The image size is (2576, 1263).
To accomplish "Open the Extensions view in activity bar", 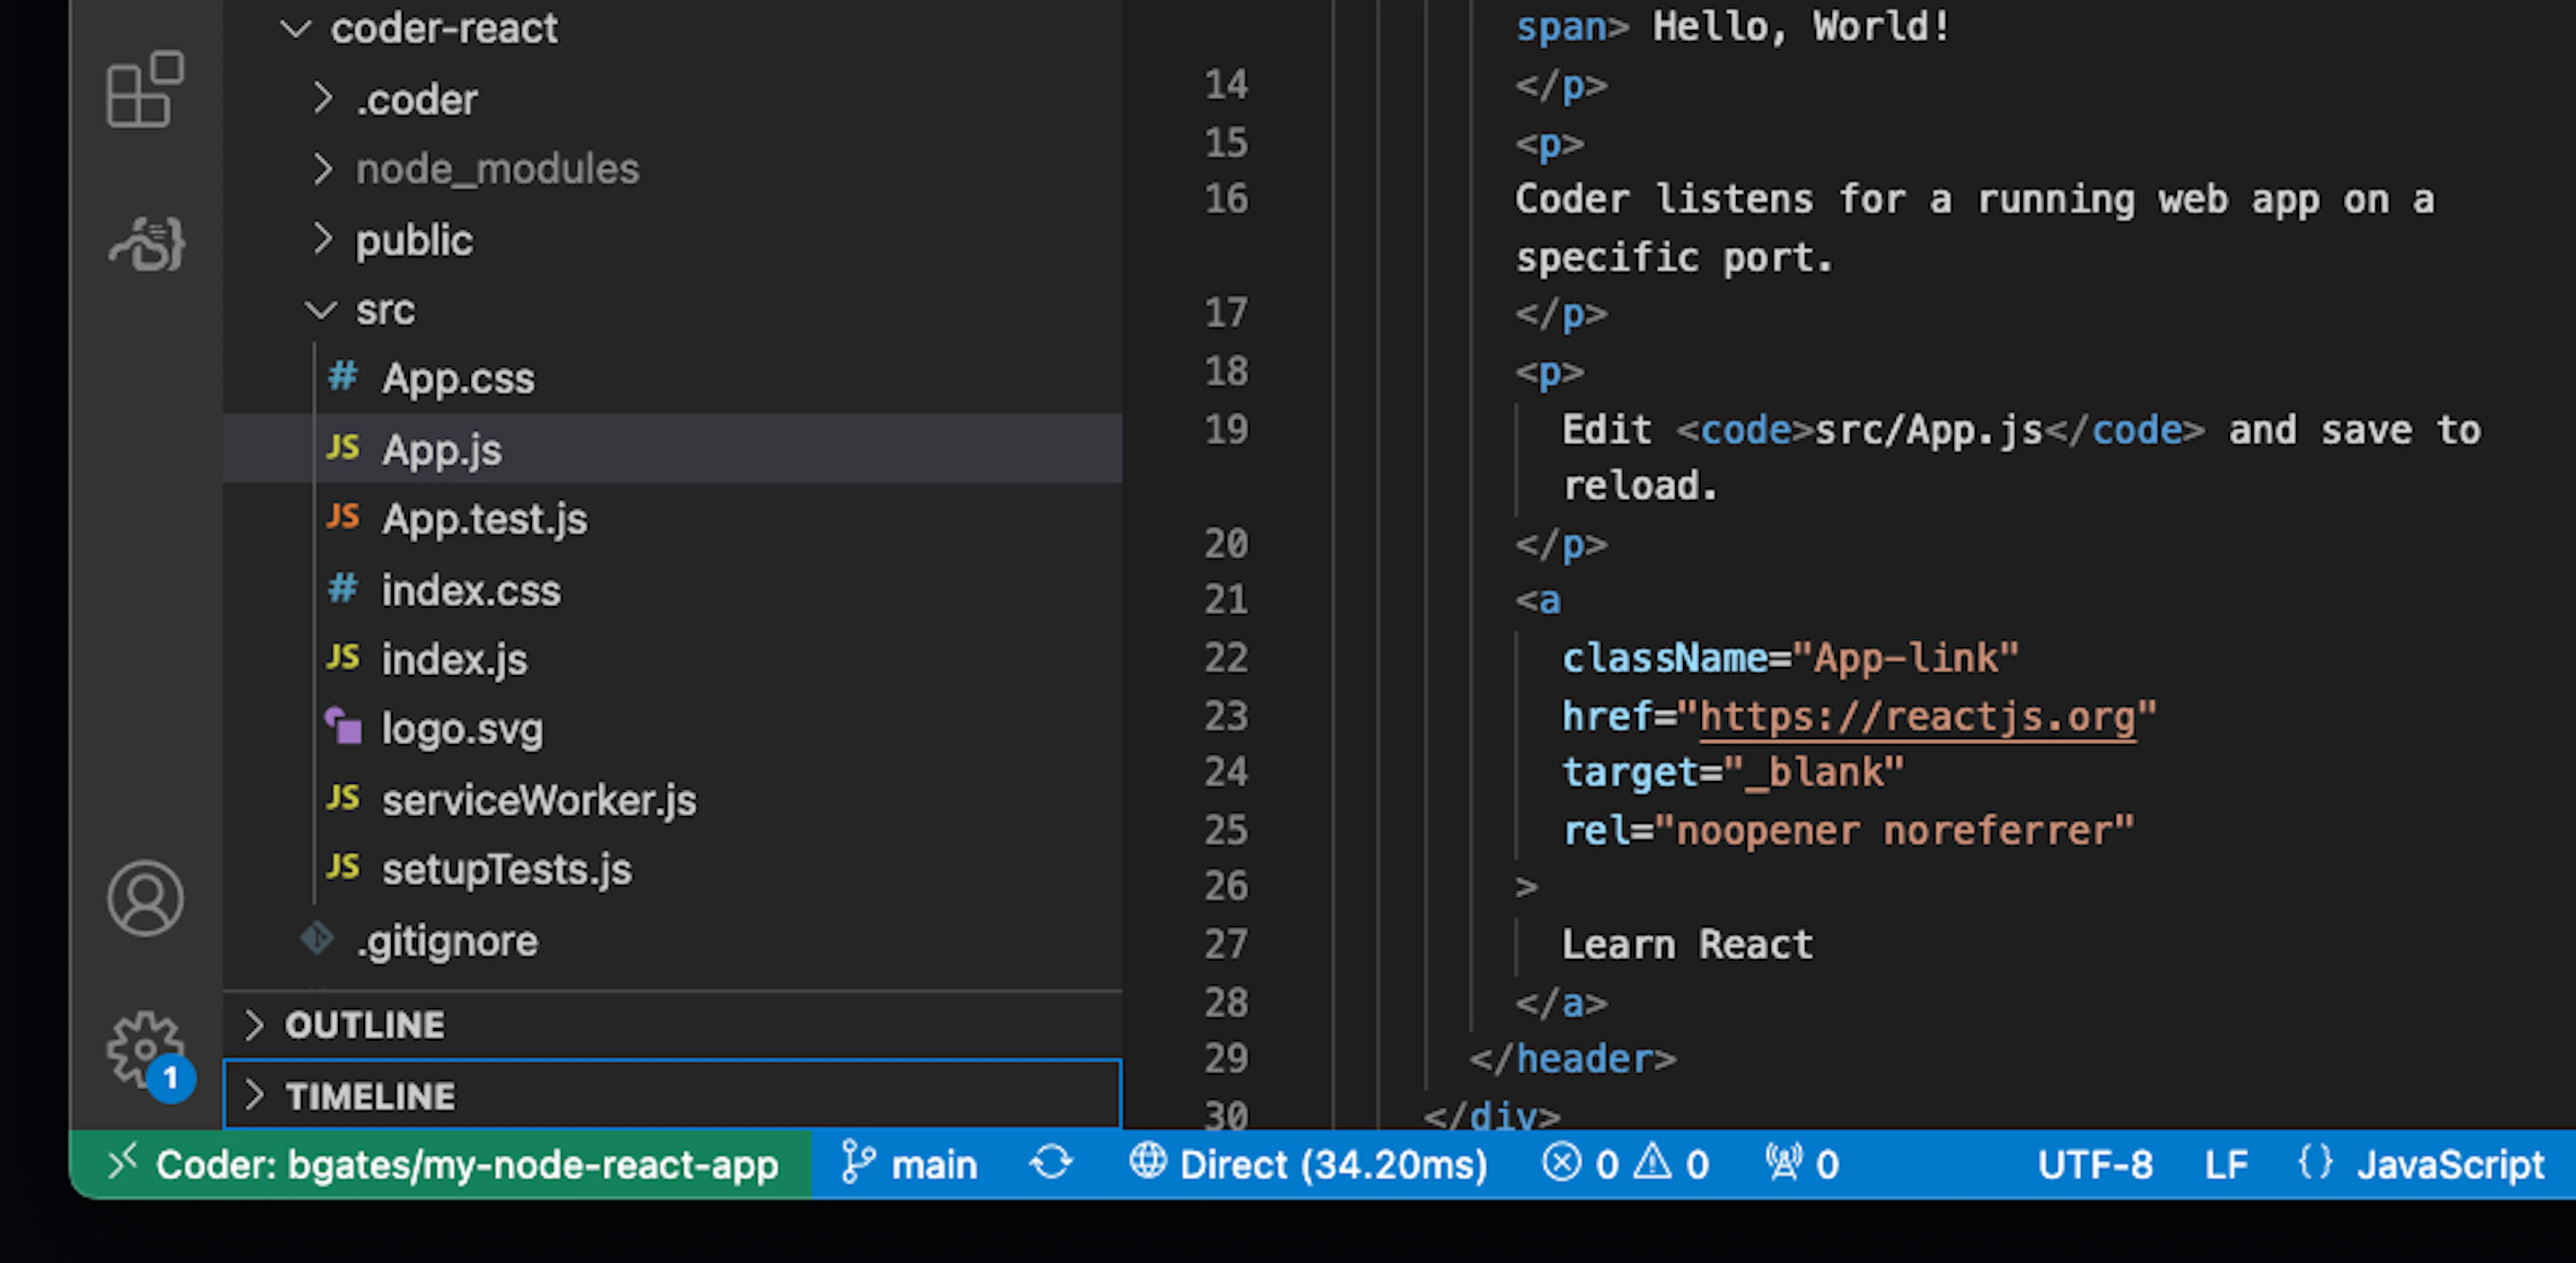I will coord(145,90).
